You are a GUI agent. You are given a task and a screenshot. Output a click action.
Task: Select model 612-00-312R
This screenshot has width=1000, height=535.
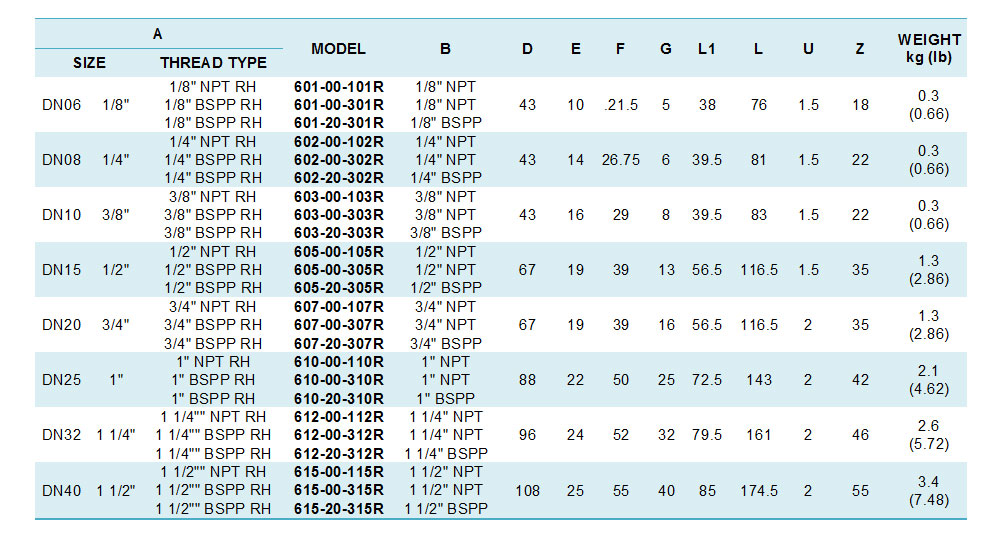pos(339,435)
